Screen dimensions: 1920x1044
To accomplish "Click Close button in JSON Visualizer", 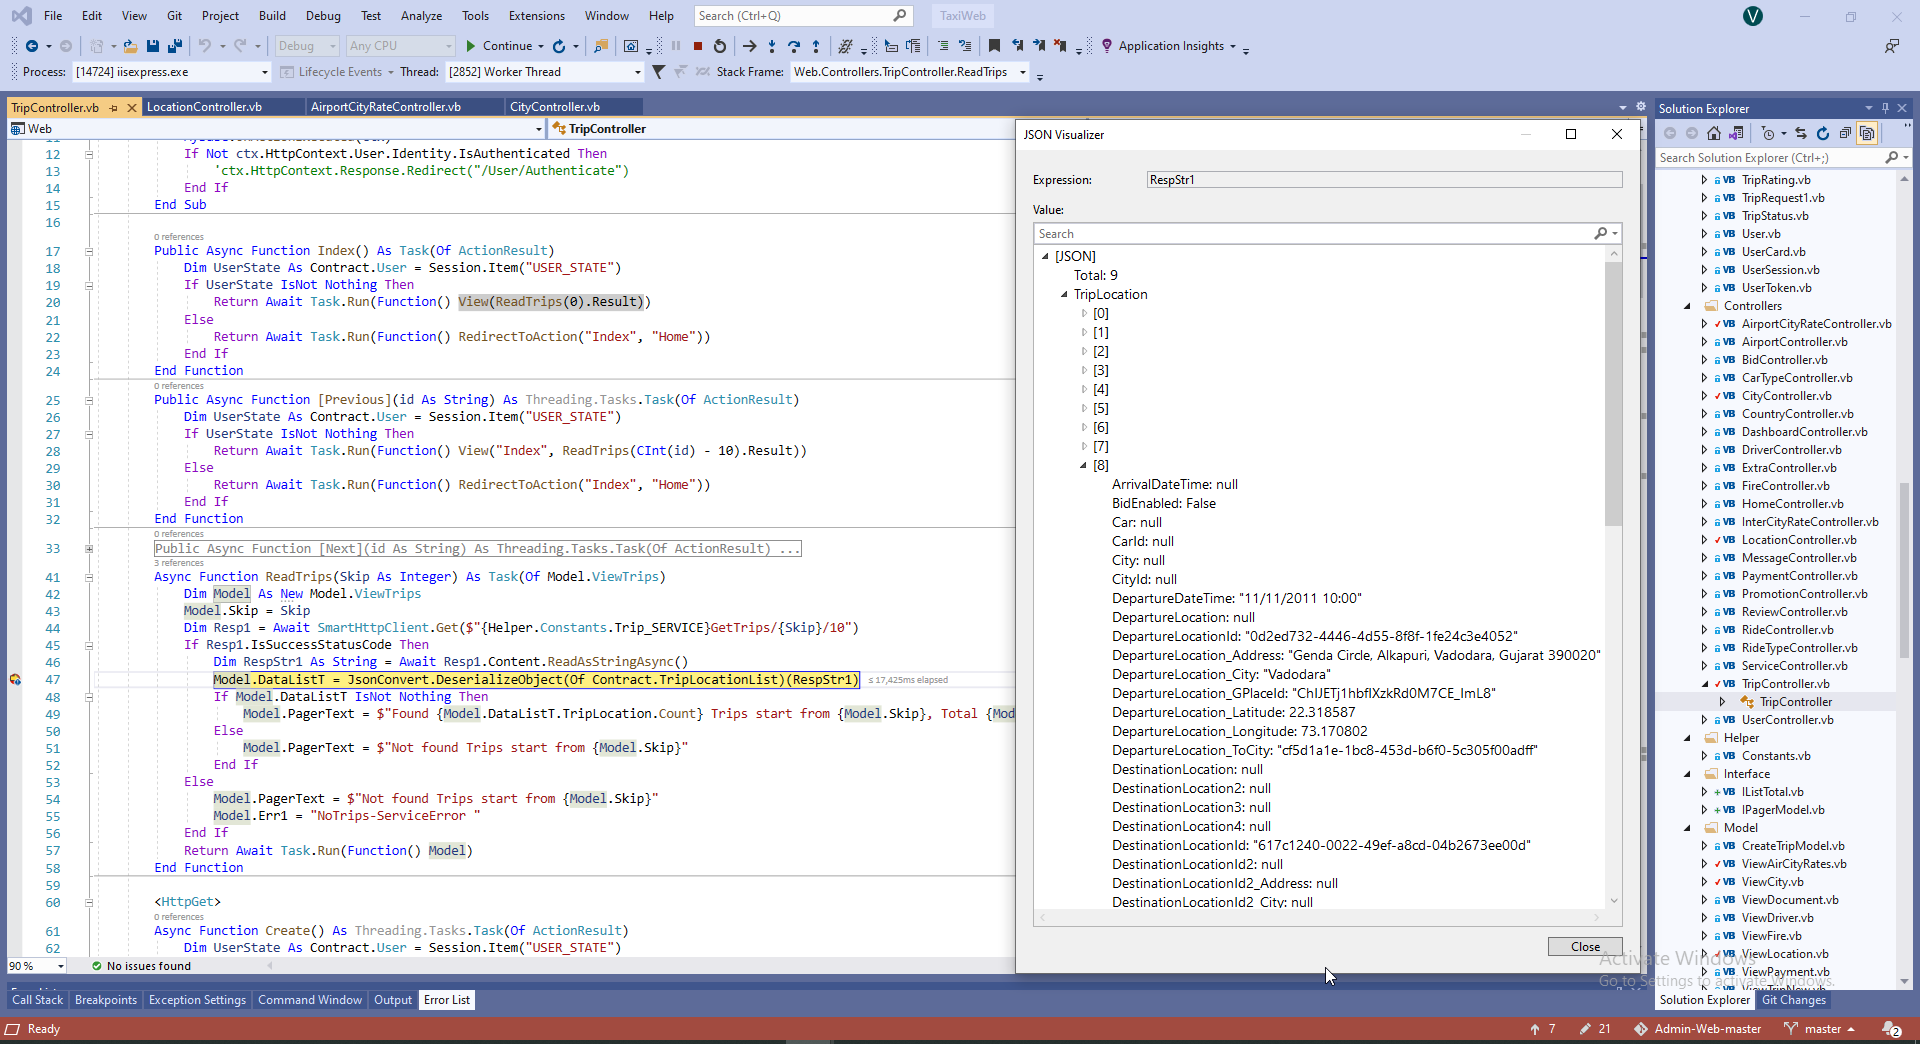I will (1584, 947).
